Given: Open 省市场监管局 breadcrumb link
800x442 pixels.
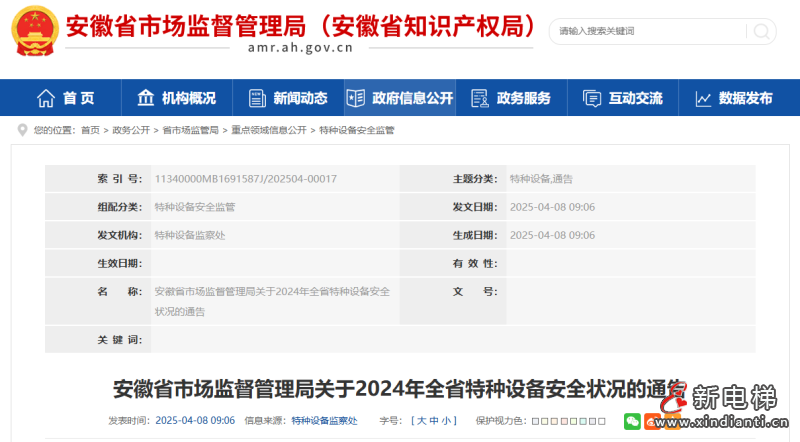Looking at the screenshot, I should 190,130.
